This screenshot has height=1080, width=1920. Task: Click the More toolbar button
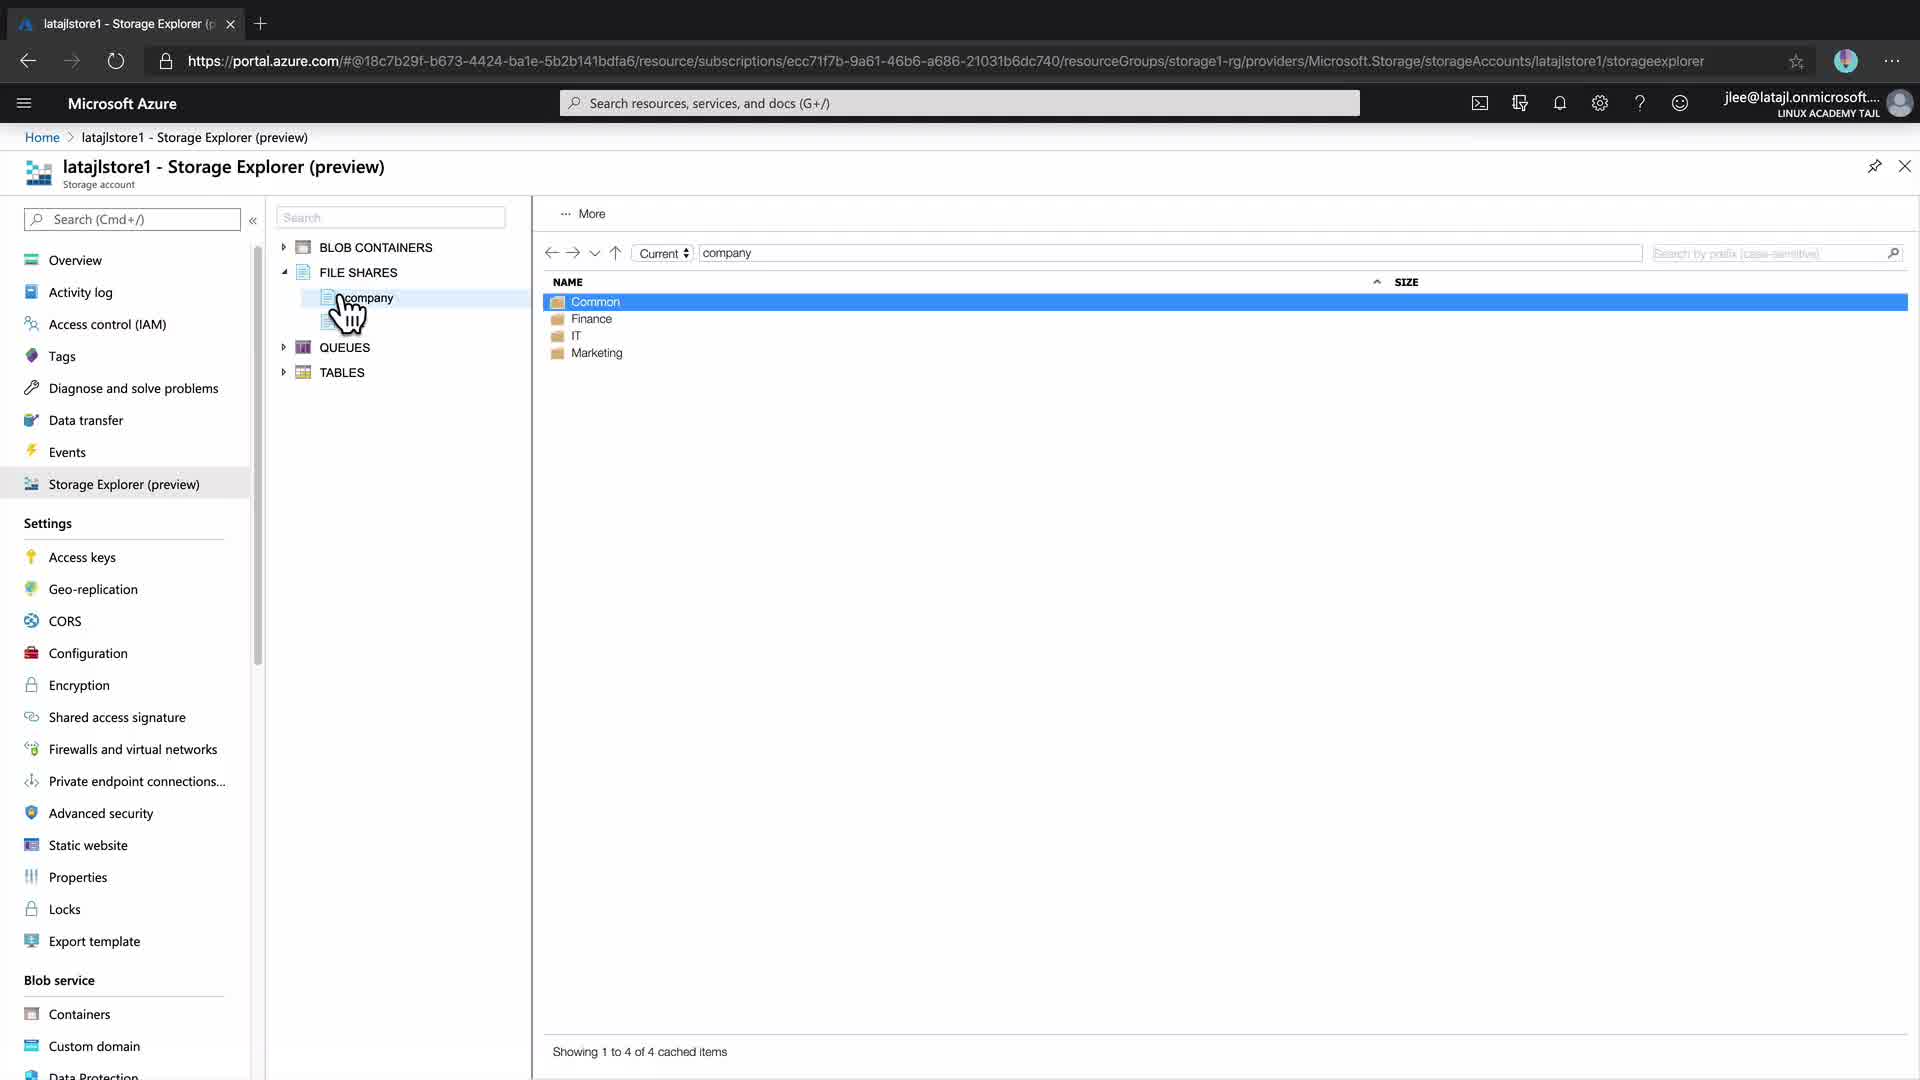click(583, 214)
